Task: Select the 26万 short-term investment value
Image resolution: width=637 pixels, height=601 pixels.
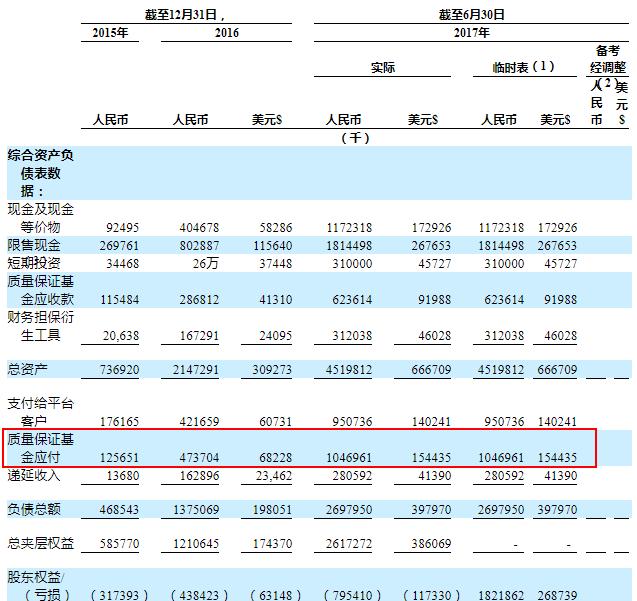Action: point(206,263)
